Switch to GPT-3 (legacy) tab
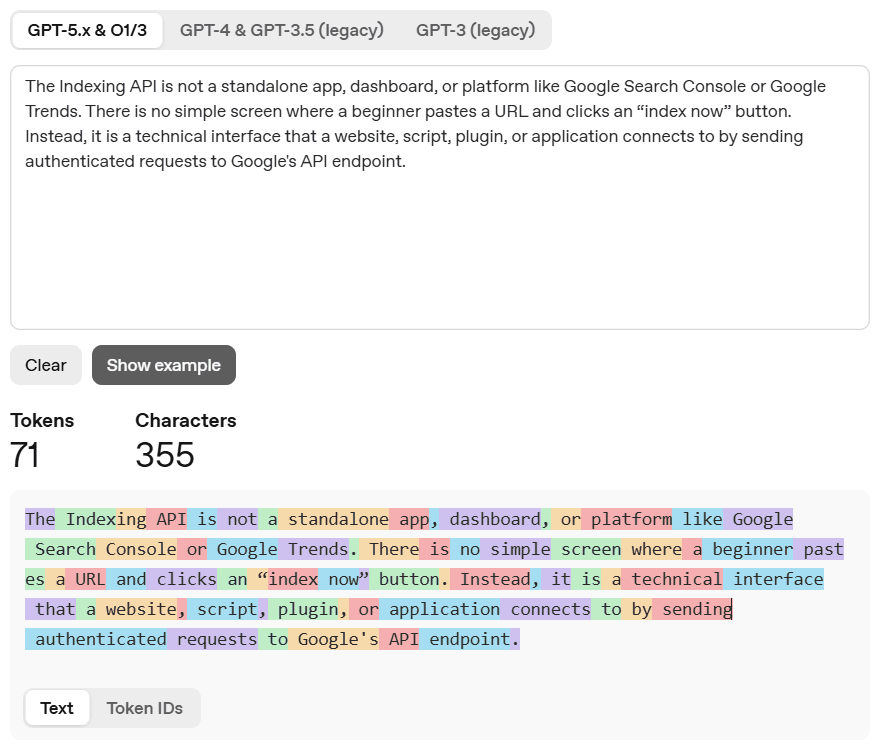Viewport: 880px width, 741px height. pyautogui.click(x=475, y=30)
